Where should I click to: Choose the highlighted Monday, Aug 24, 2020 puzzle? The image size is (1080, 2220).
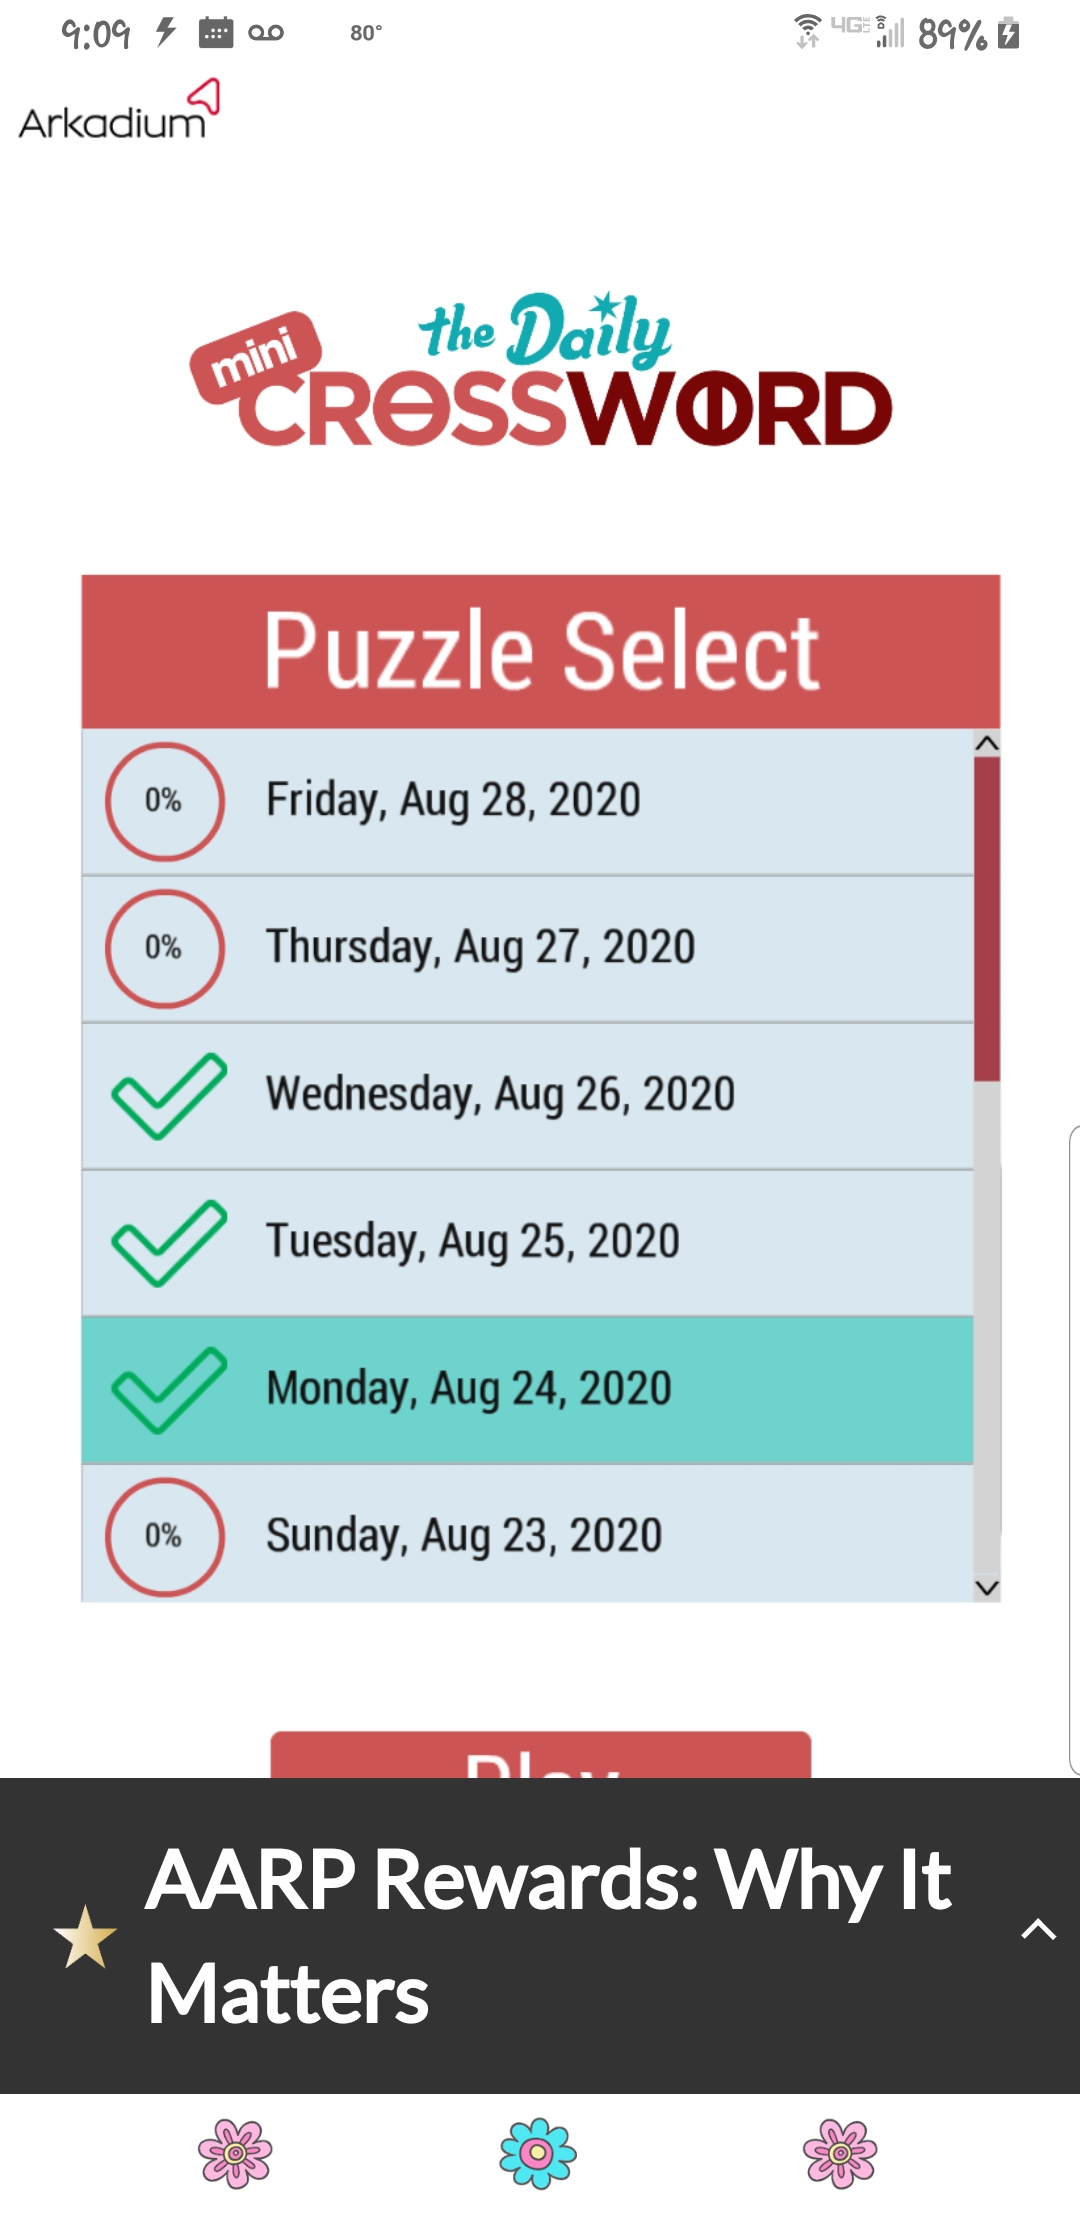point(468,1389)
